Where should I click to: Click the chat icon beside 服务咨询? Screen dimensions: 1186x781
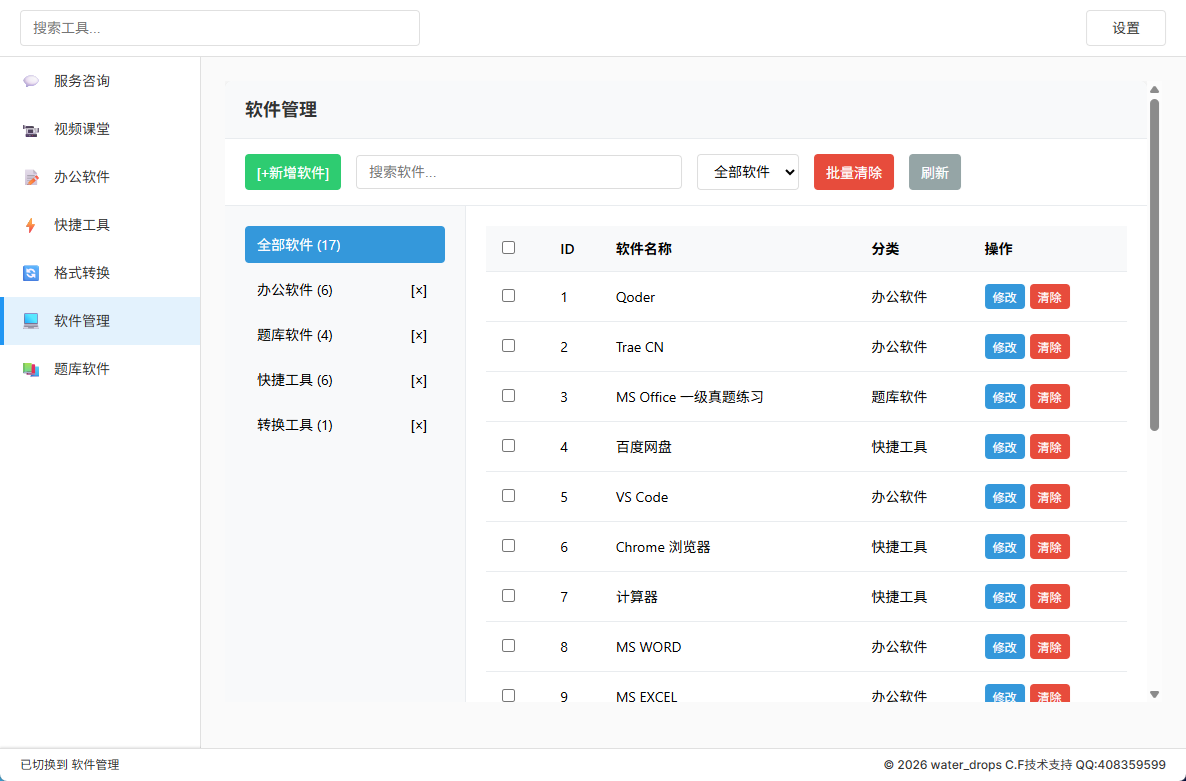pos(30,81)
